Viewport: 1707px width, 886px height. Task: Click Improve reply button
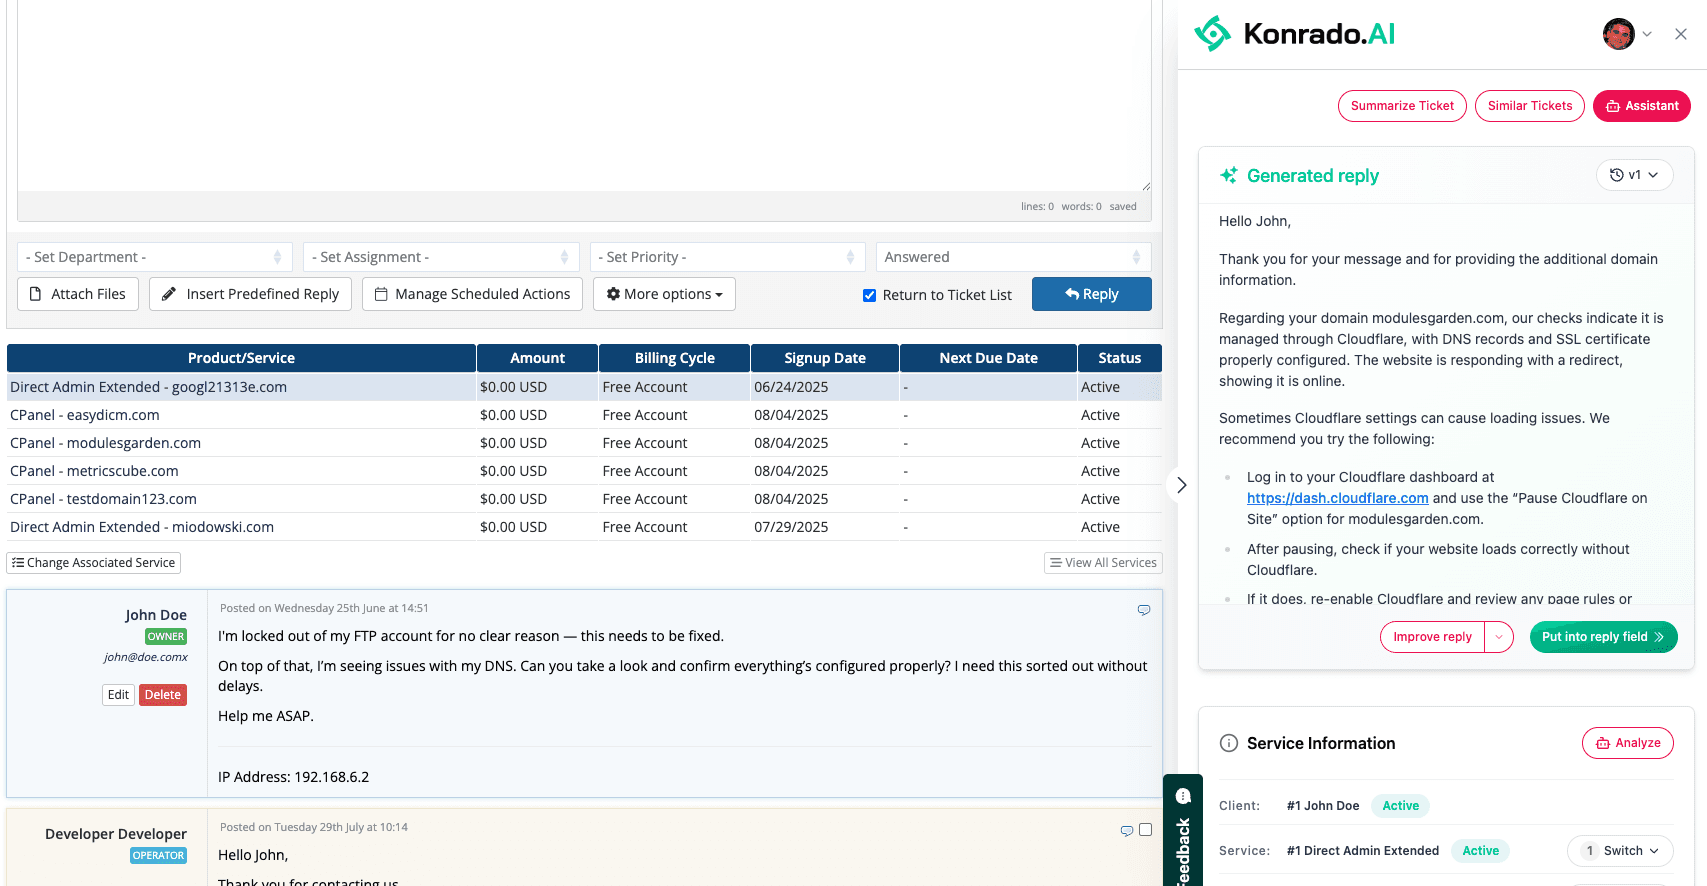1432,637
